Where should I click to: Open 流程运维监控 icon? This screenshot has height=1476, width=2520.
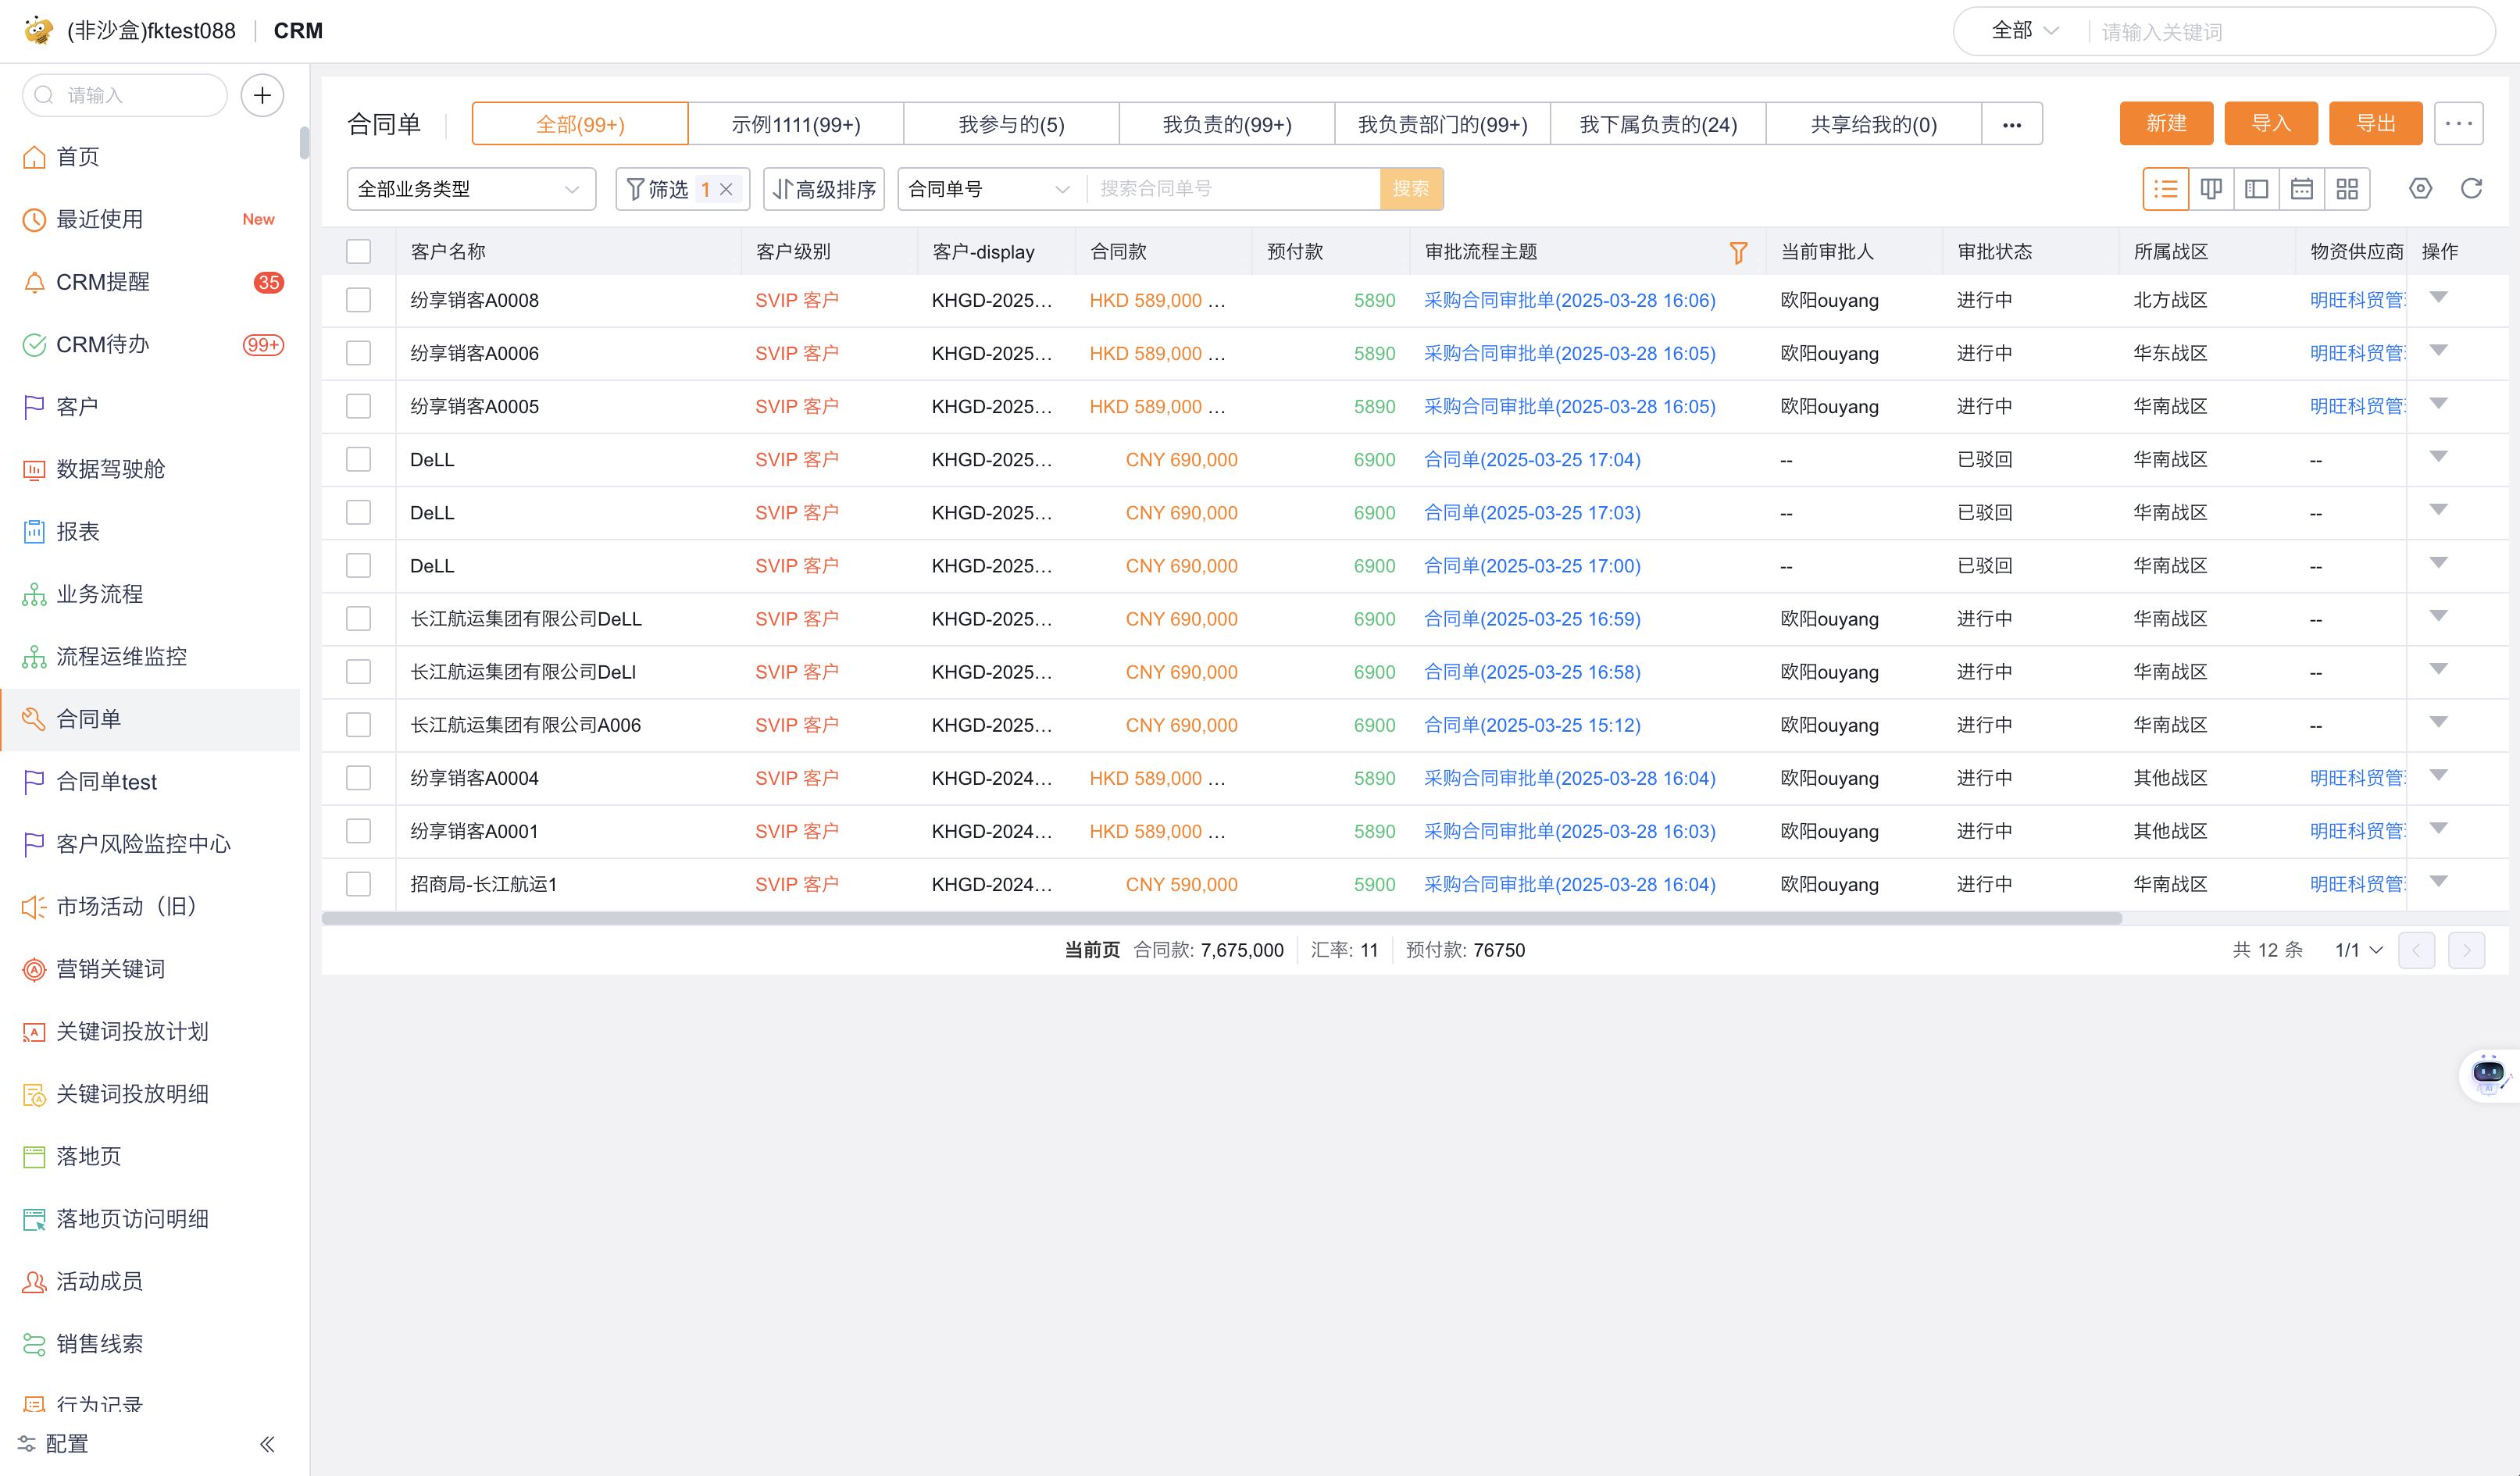coord(34,656)
